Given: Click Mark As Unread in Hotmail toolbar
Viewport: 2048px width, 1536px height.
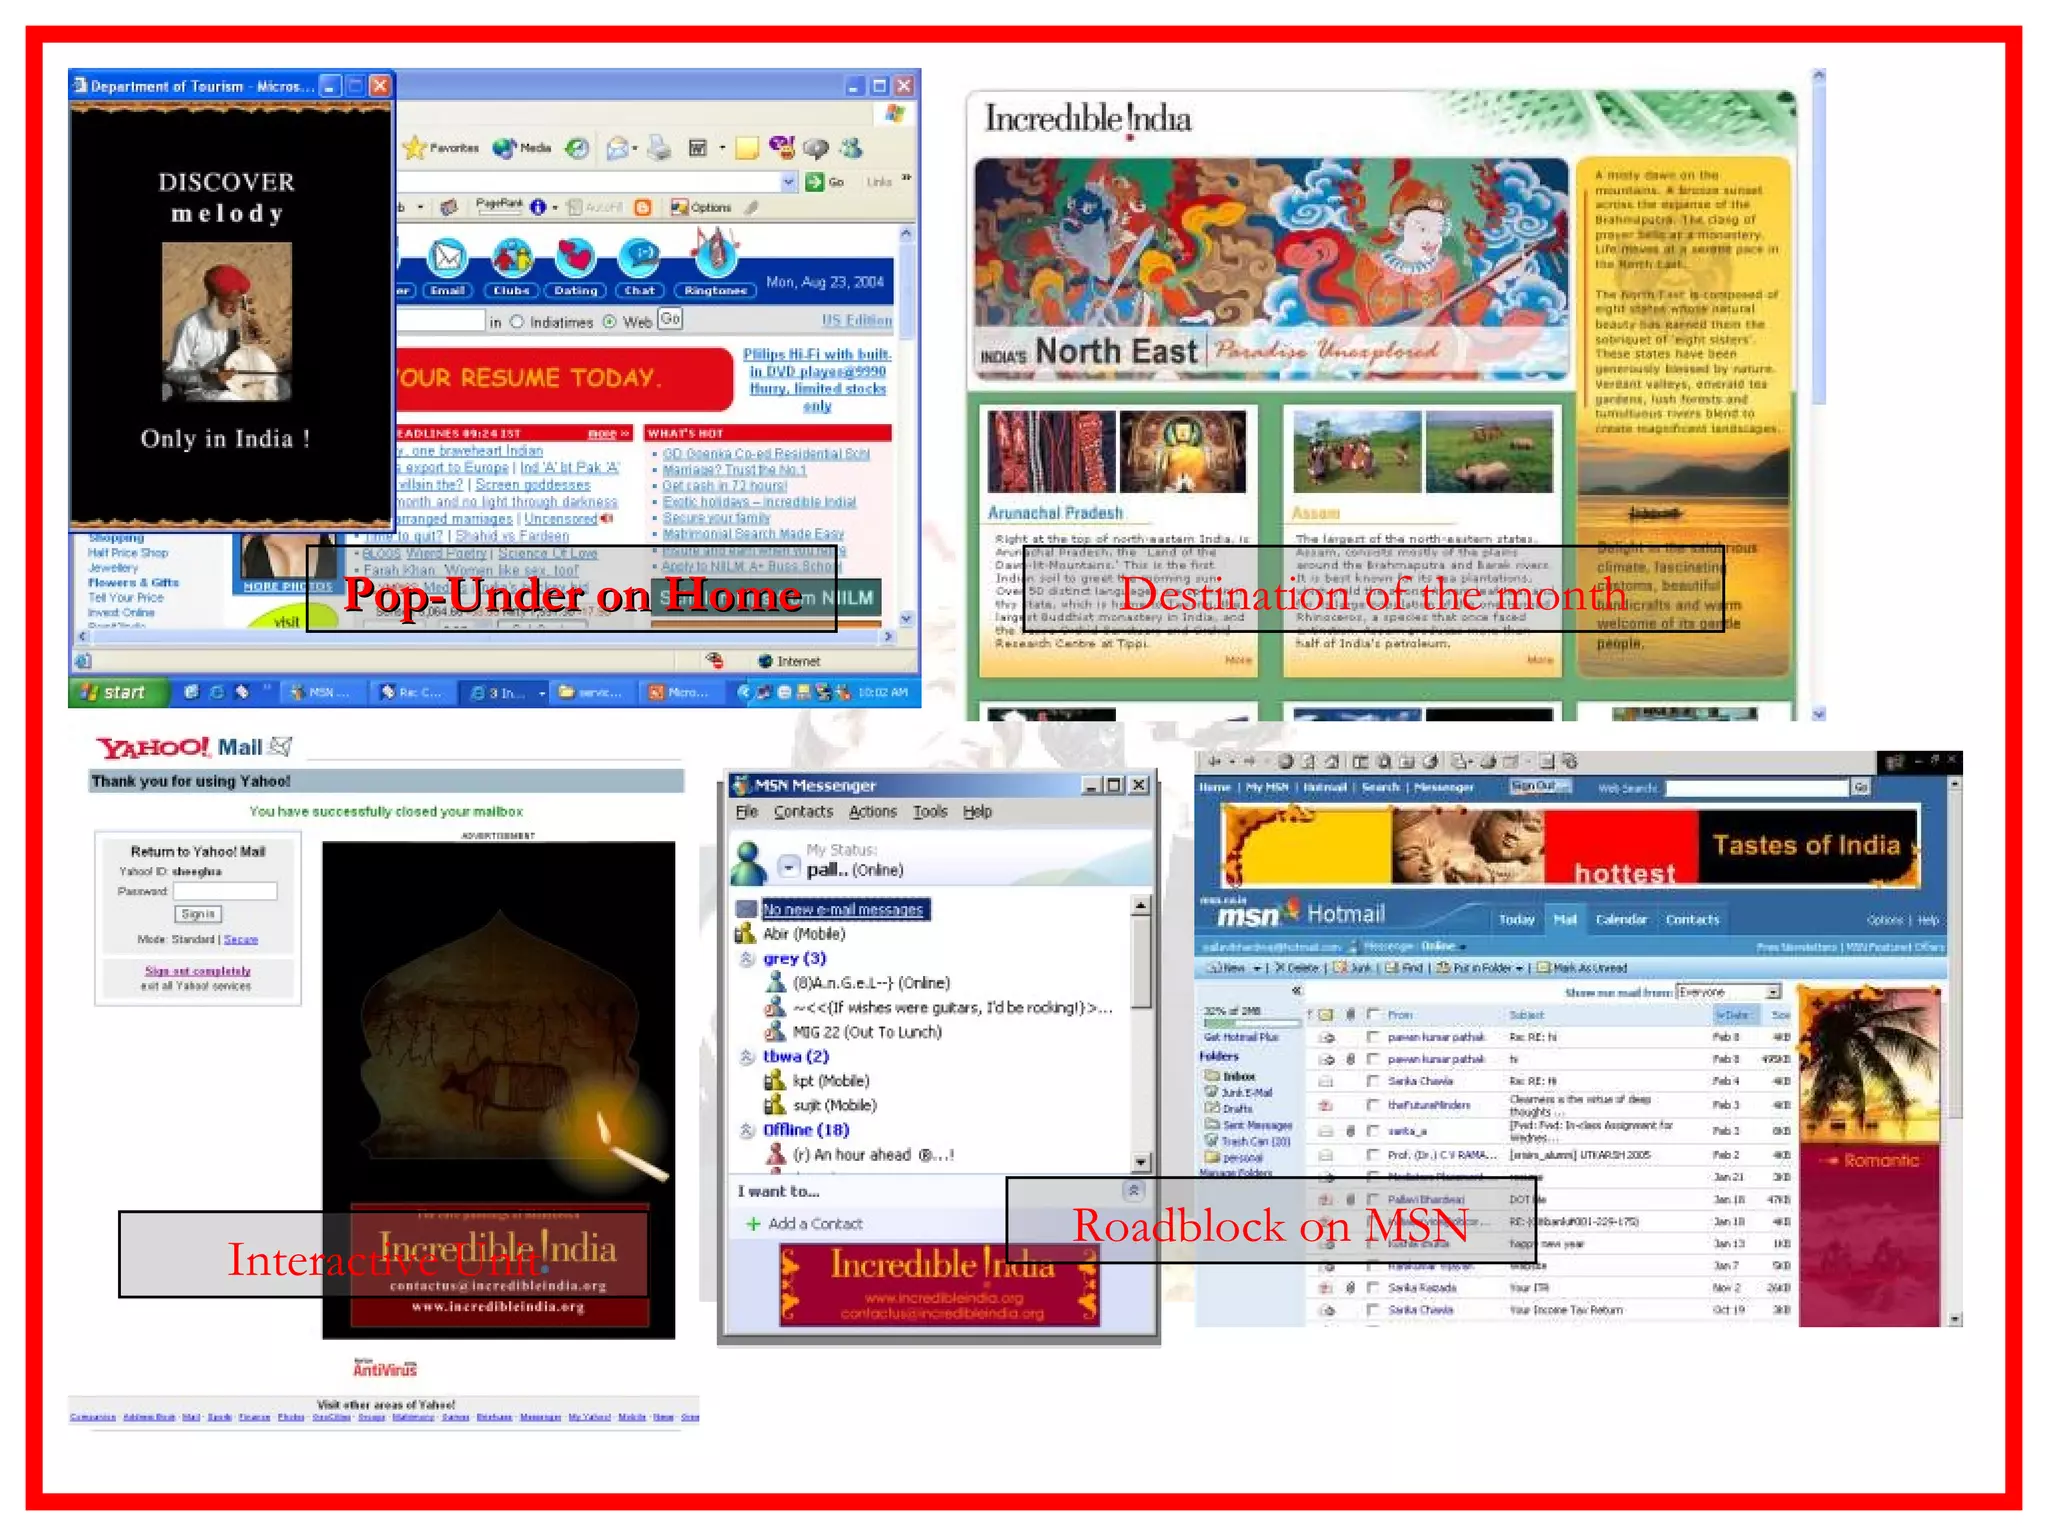Looking at the screenshot, I should (1582, 968).
